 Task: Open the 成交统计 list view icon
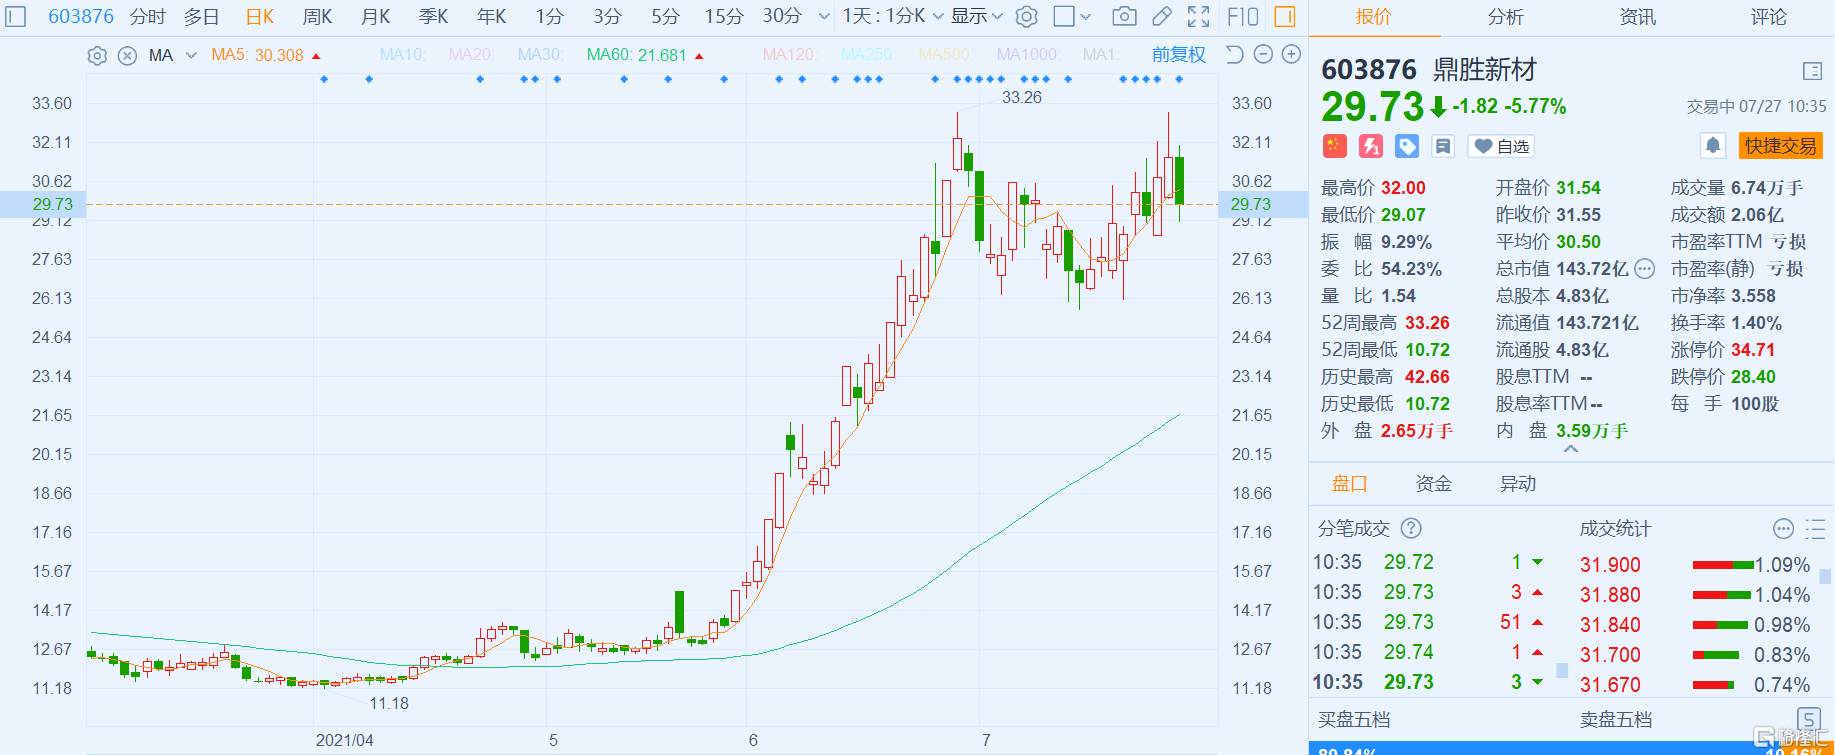tap(1815, 529)
